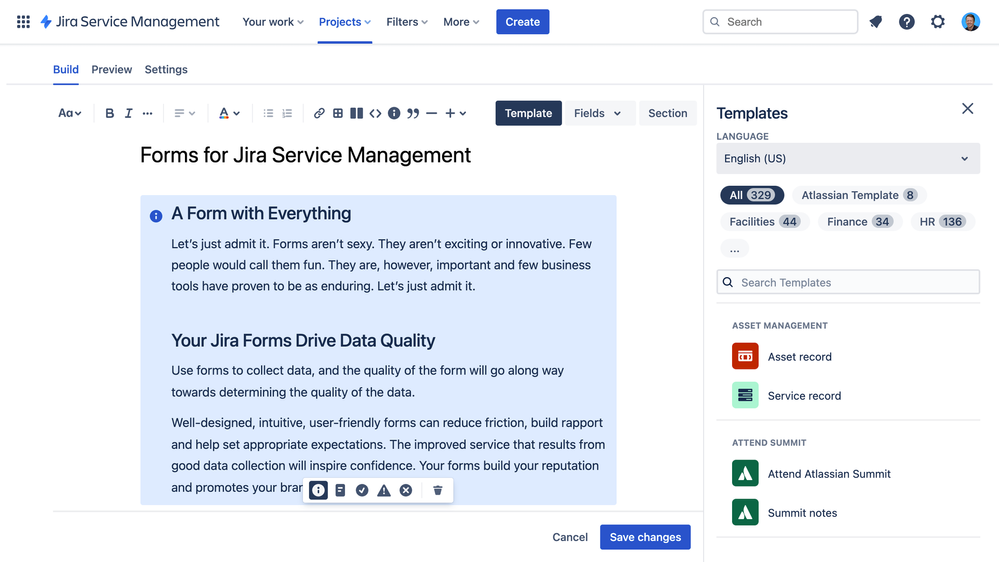Image resolution: width=999 pixels, height=562 pixels.
Task: Select the success checkmark panel type
Action: click(x=362, y=490)
